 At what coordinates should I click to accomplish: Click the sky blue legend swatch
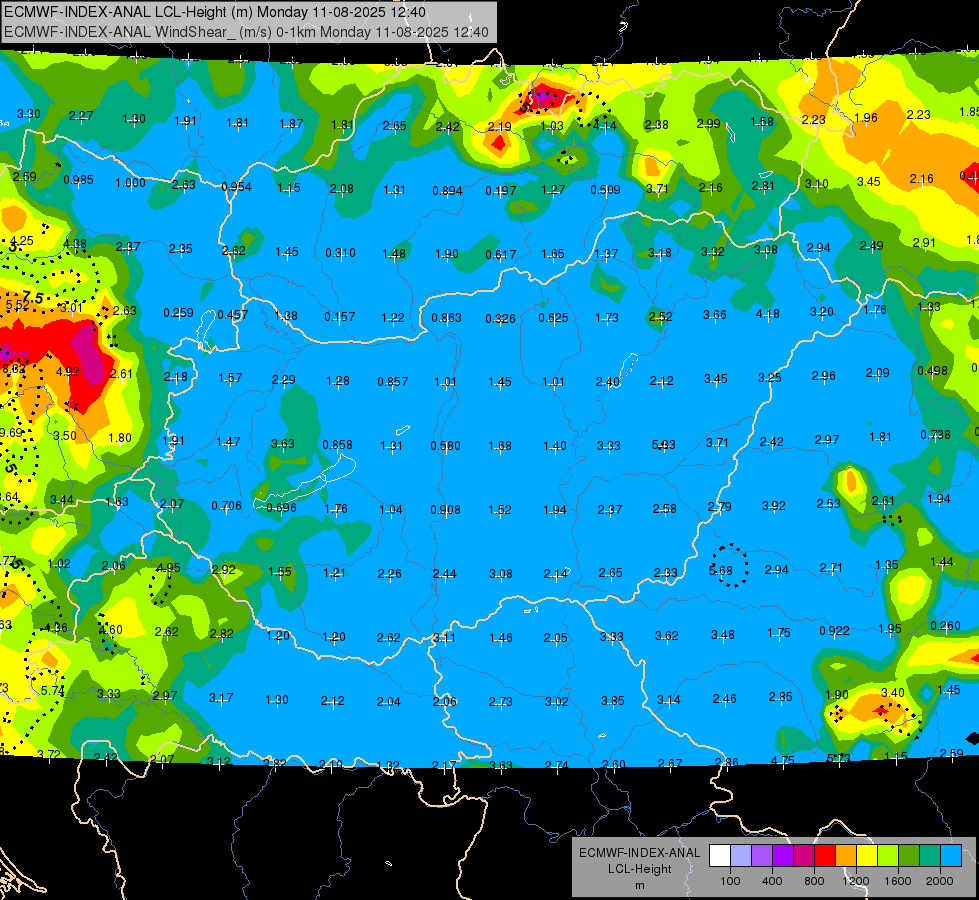951,855
